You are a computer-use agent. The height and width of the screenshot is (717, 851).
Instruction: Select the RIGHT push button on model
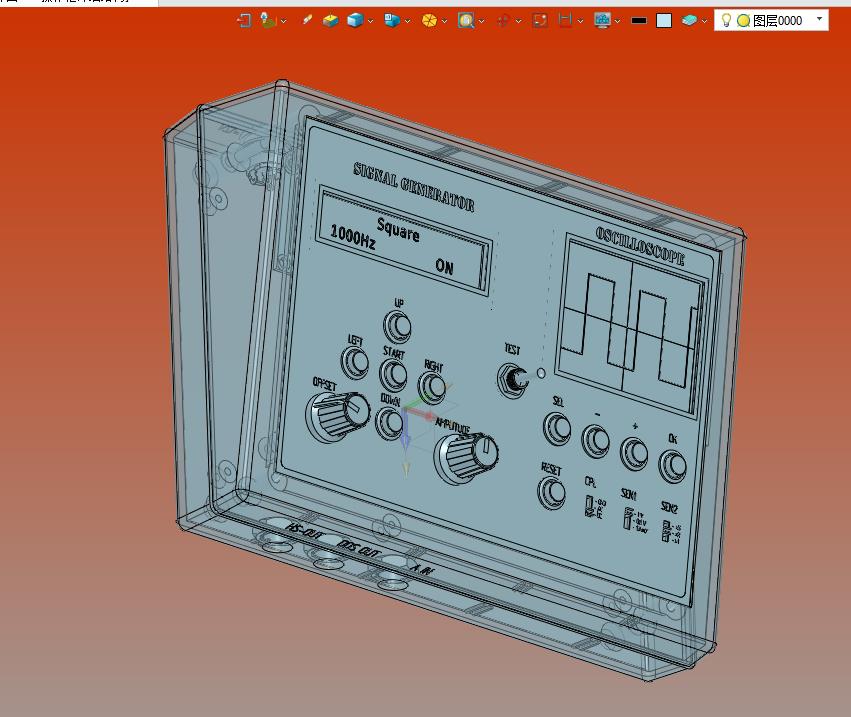tap(432, 387)
